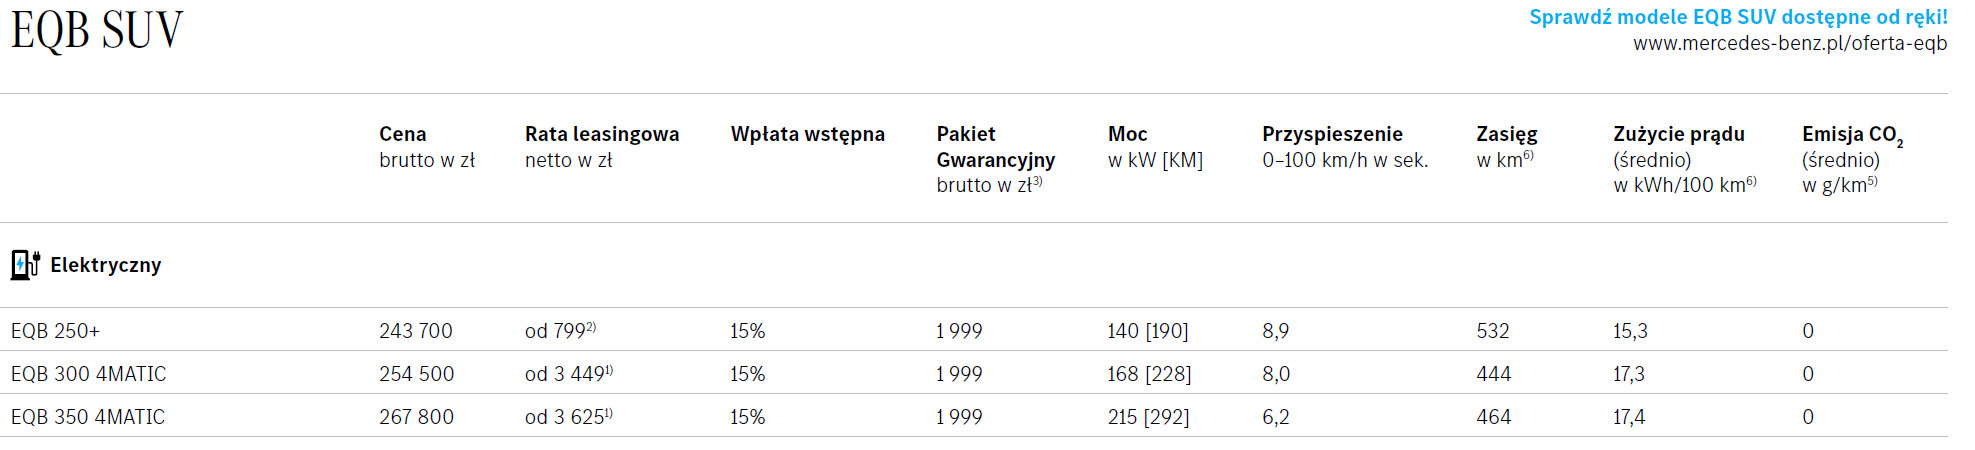
Task: Select the EQB 350 4MATIC model name
Action: click(x=88, y=417)
